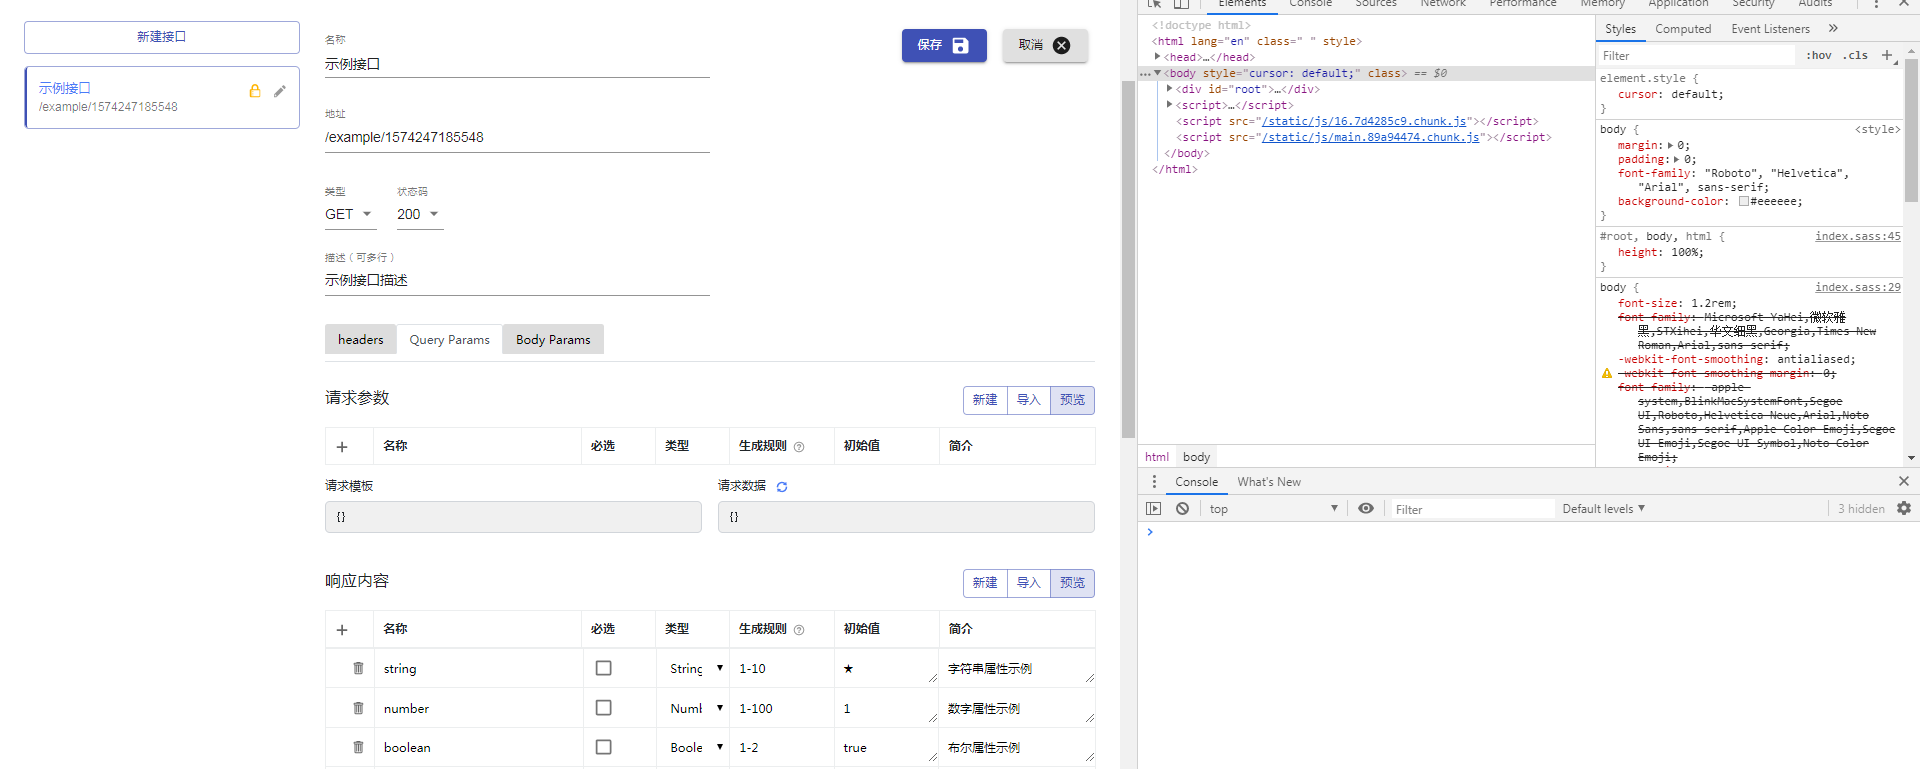1920x769 pixels.
Task: Delete the boolean row with trash icon
Action: coord(358,747)
